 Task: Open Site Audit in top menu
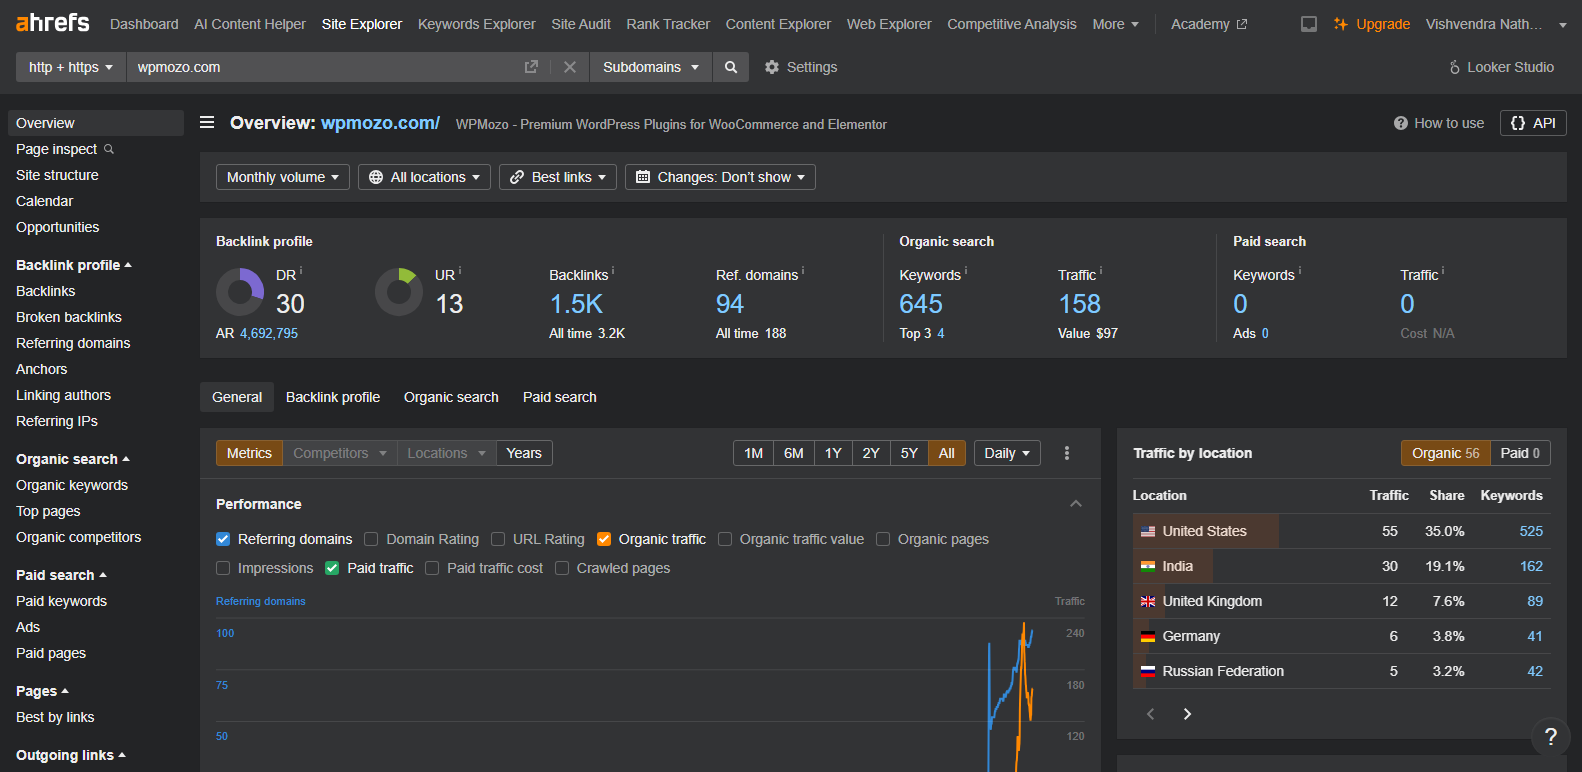click(x=581, y=24)
